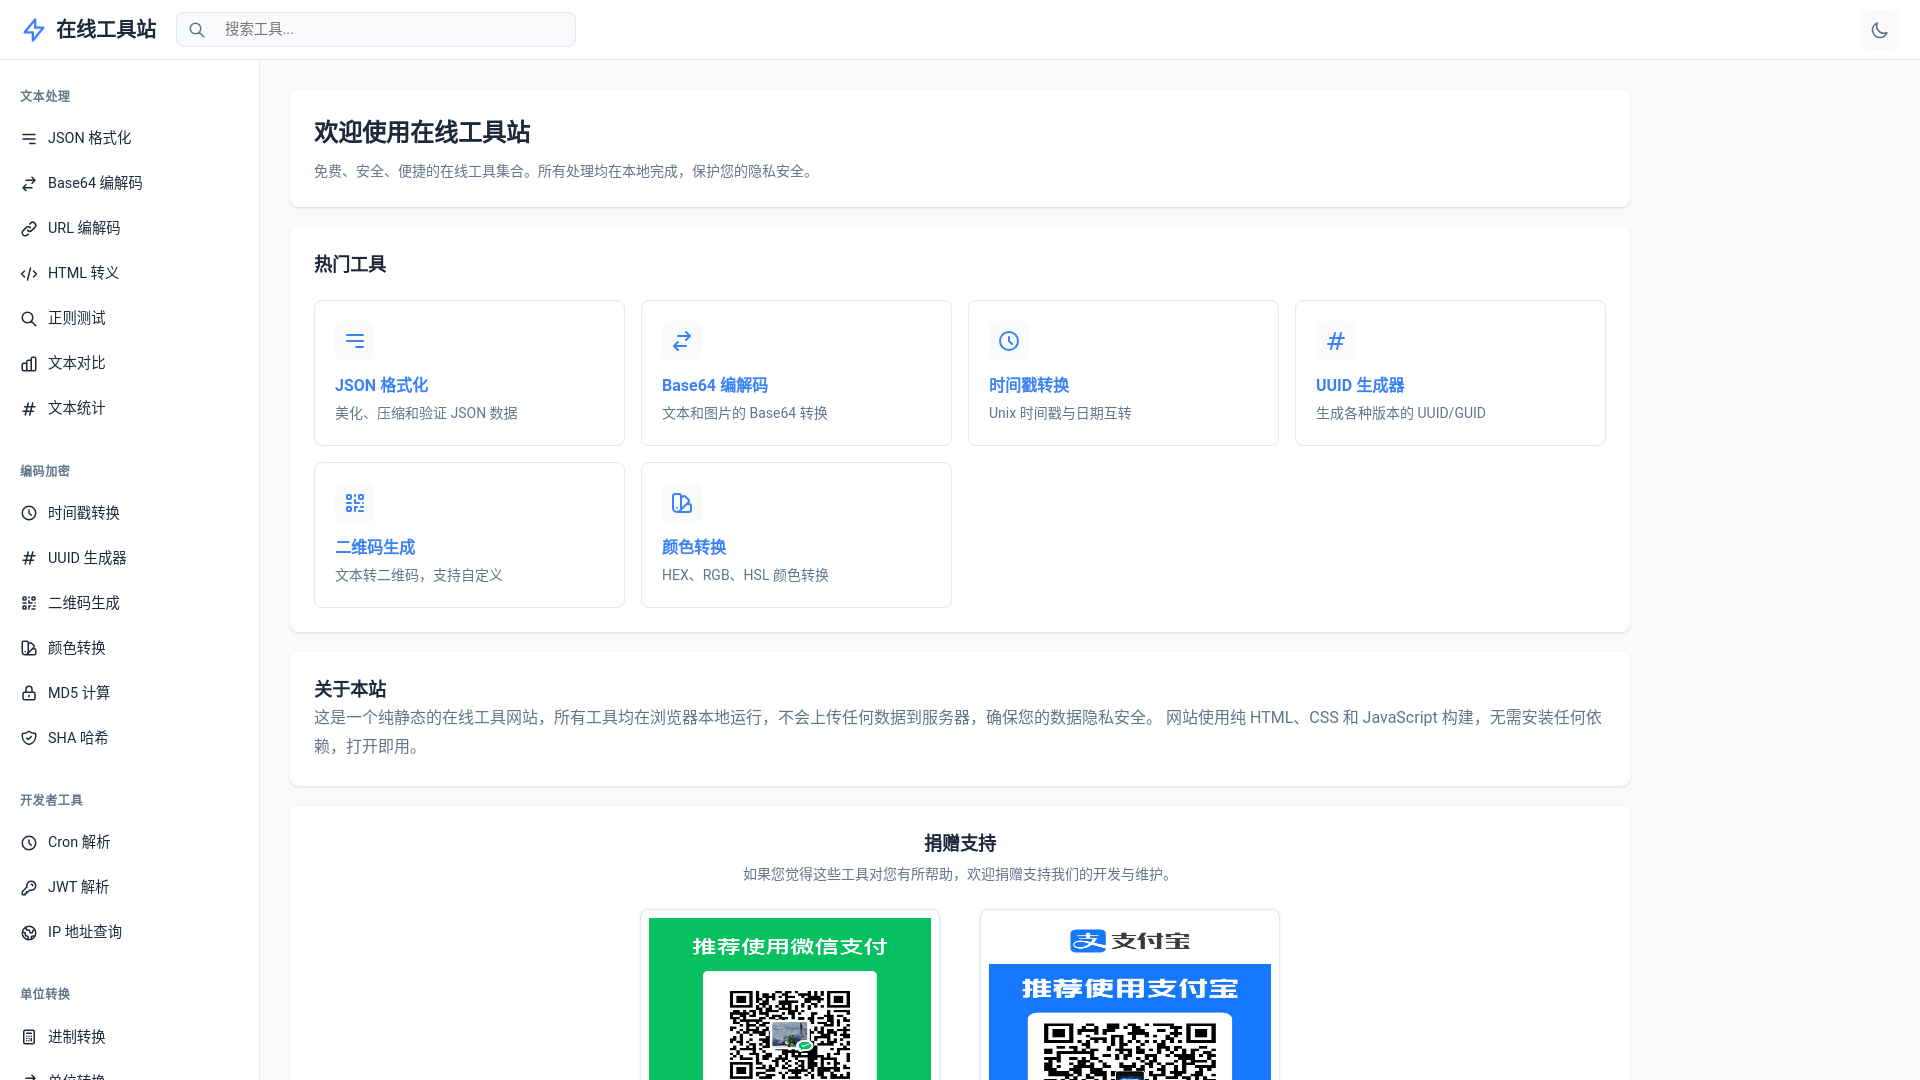
Task: Click the 颜色转换 swatch icon in sidebar
Action: [29, 648]
